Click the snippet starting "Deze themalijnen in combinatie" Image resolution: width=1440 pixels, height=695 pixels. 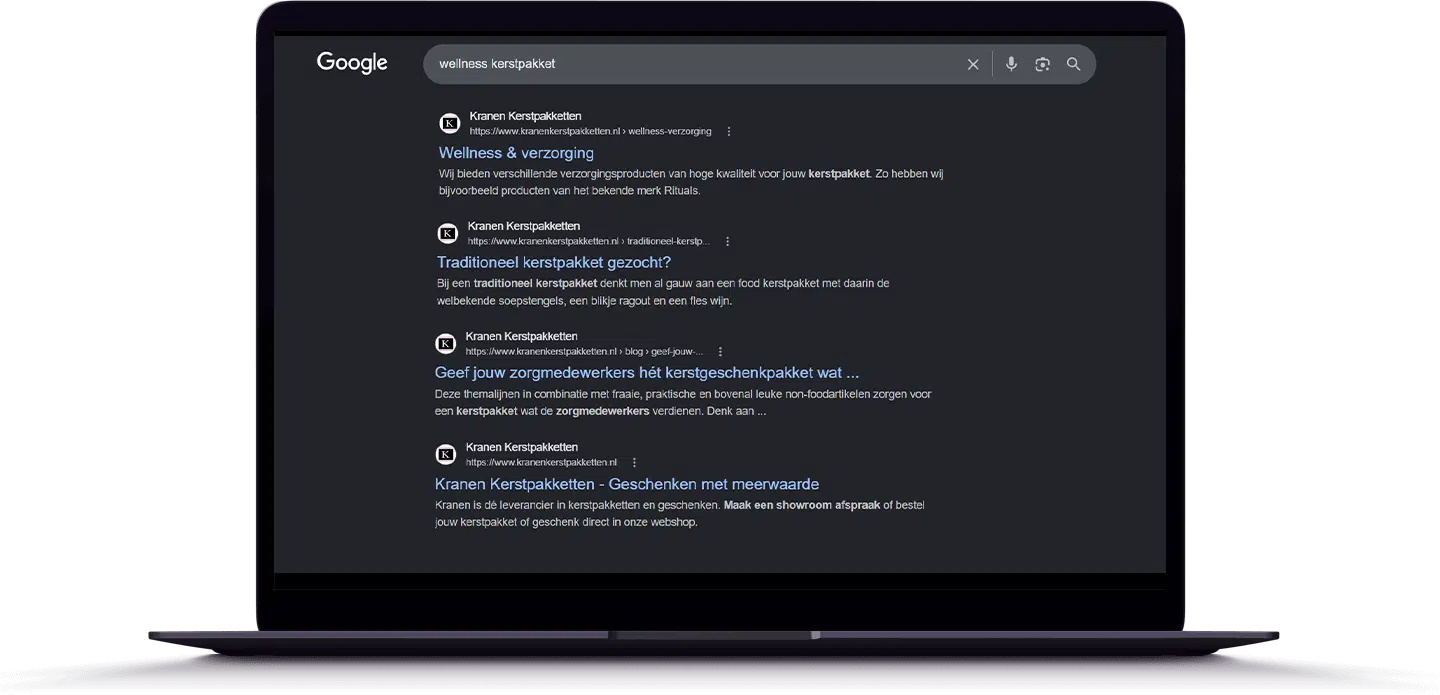pyautogui.click(x=683, y=403)
